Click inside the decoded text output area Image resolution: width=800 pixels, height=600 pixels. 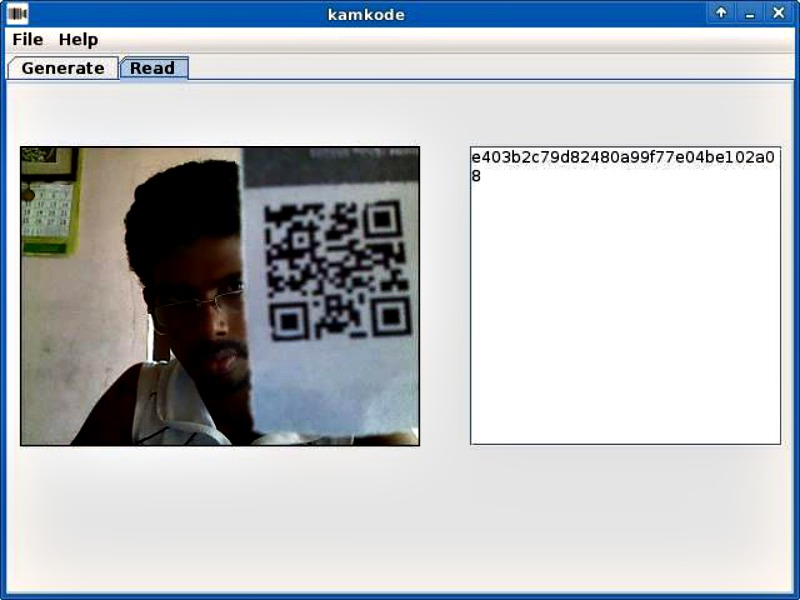(625, 295)
